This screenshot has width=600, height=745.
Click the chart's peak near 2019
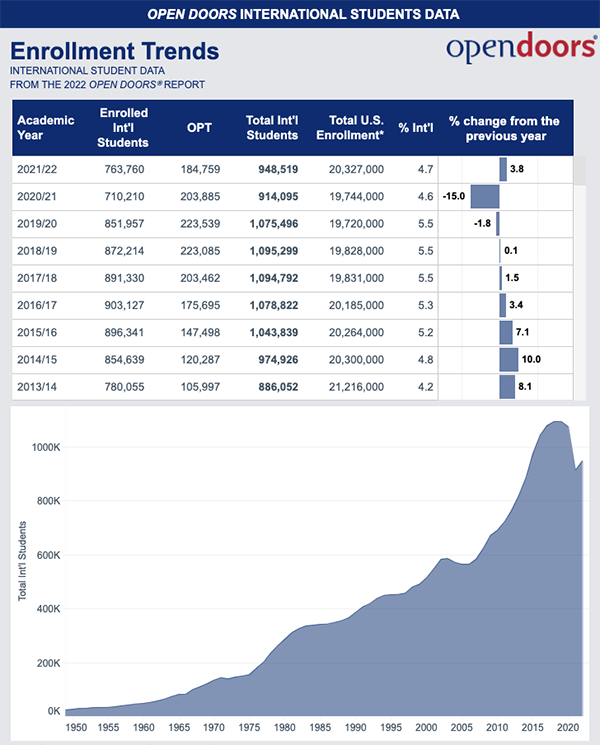[558, 422]
